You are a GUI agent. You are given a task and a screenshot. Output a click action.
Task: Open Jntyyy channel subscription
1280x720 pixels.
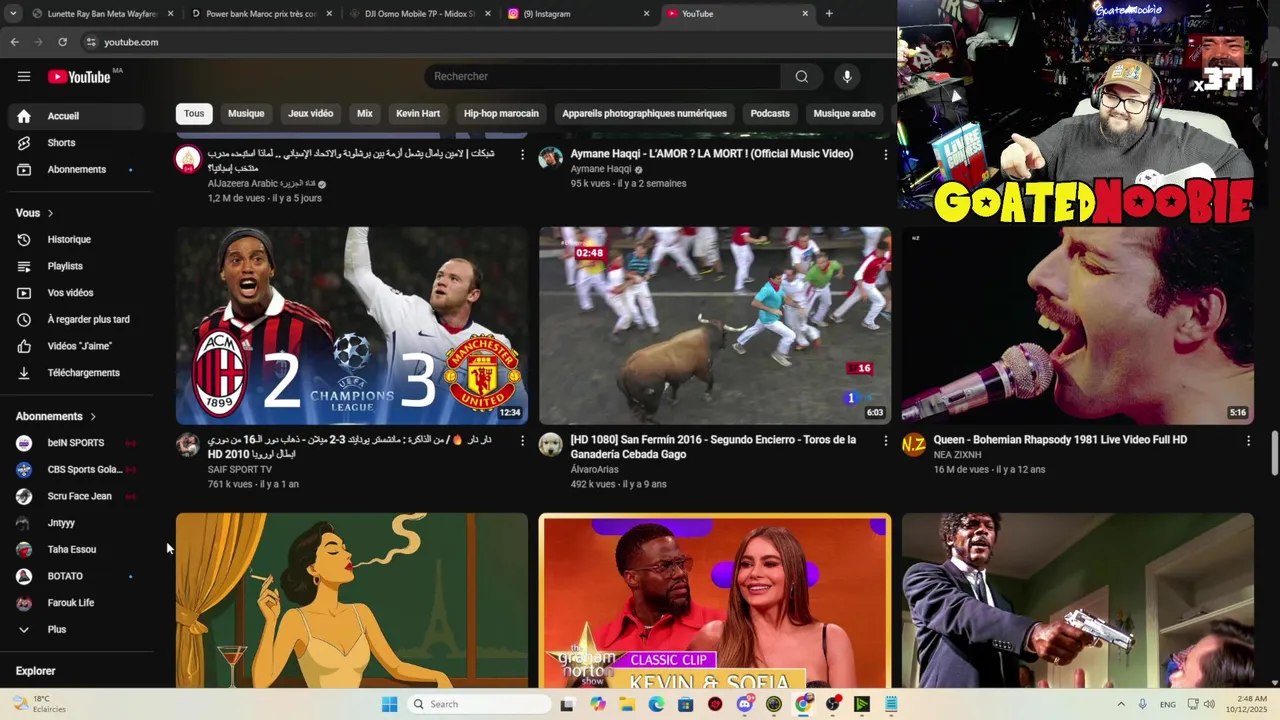[x=76, y=522]
